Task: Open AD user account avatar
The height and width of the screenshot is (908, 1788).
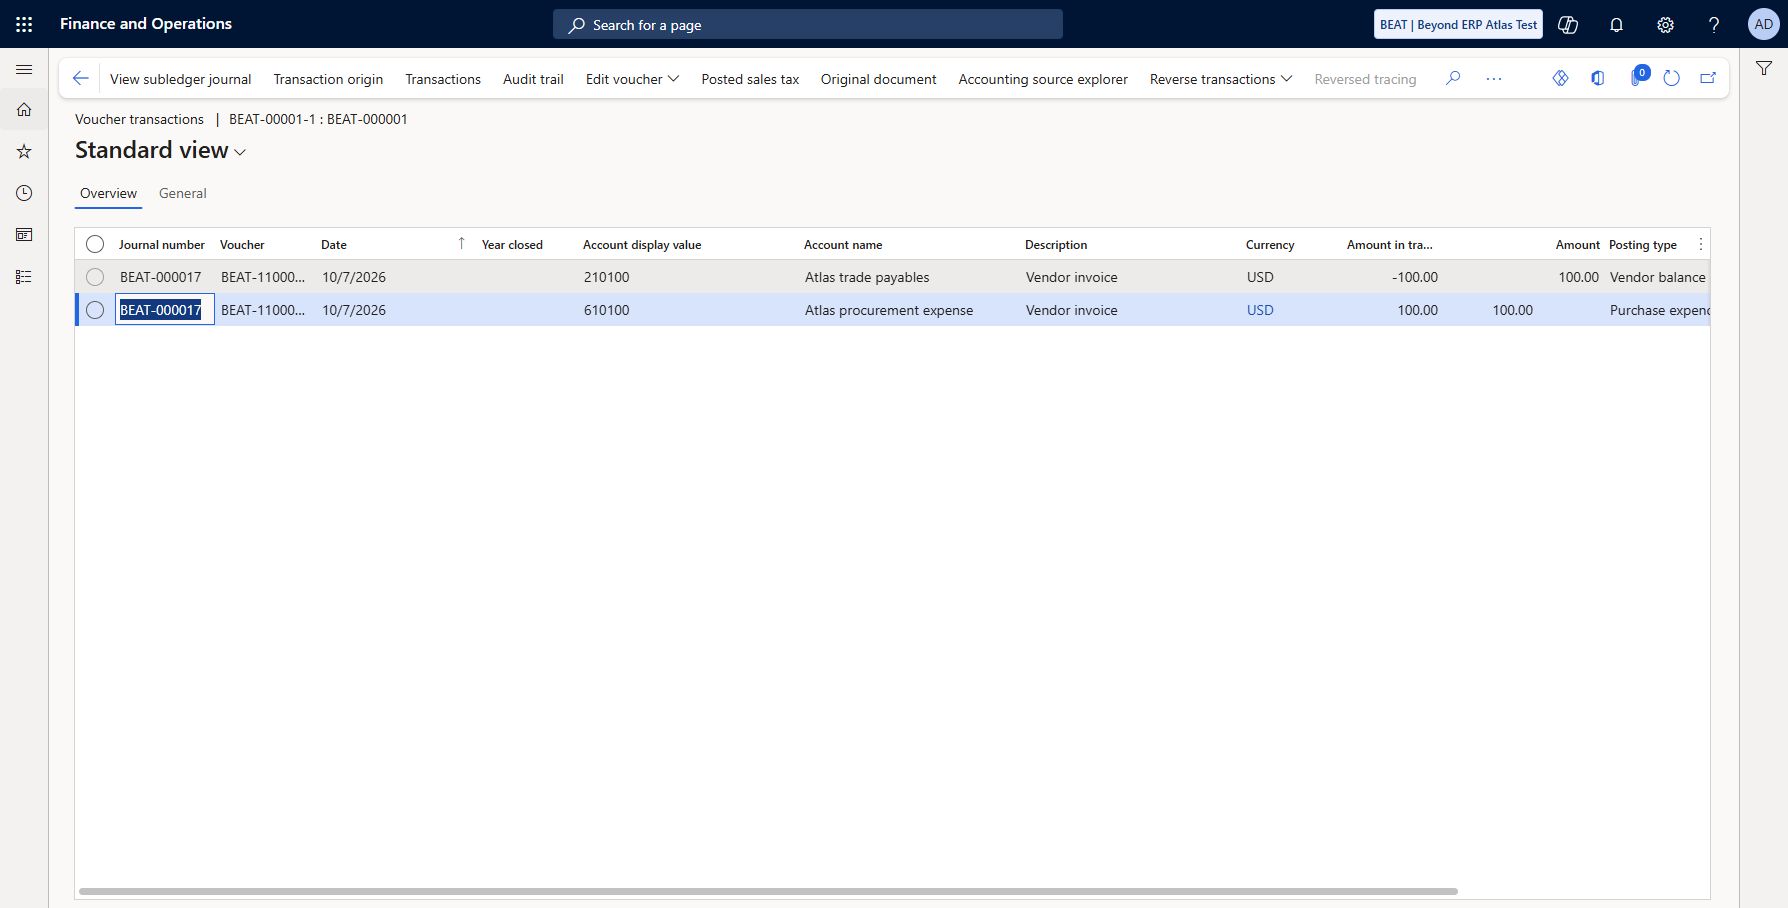Action: (x=1764, y=24)
